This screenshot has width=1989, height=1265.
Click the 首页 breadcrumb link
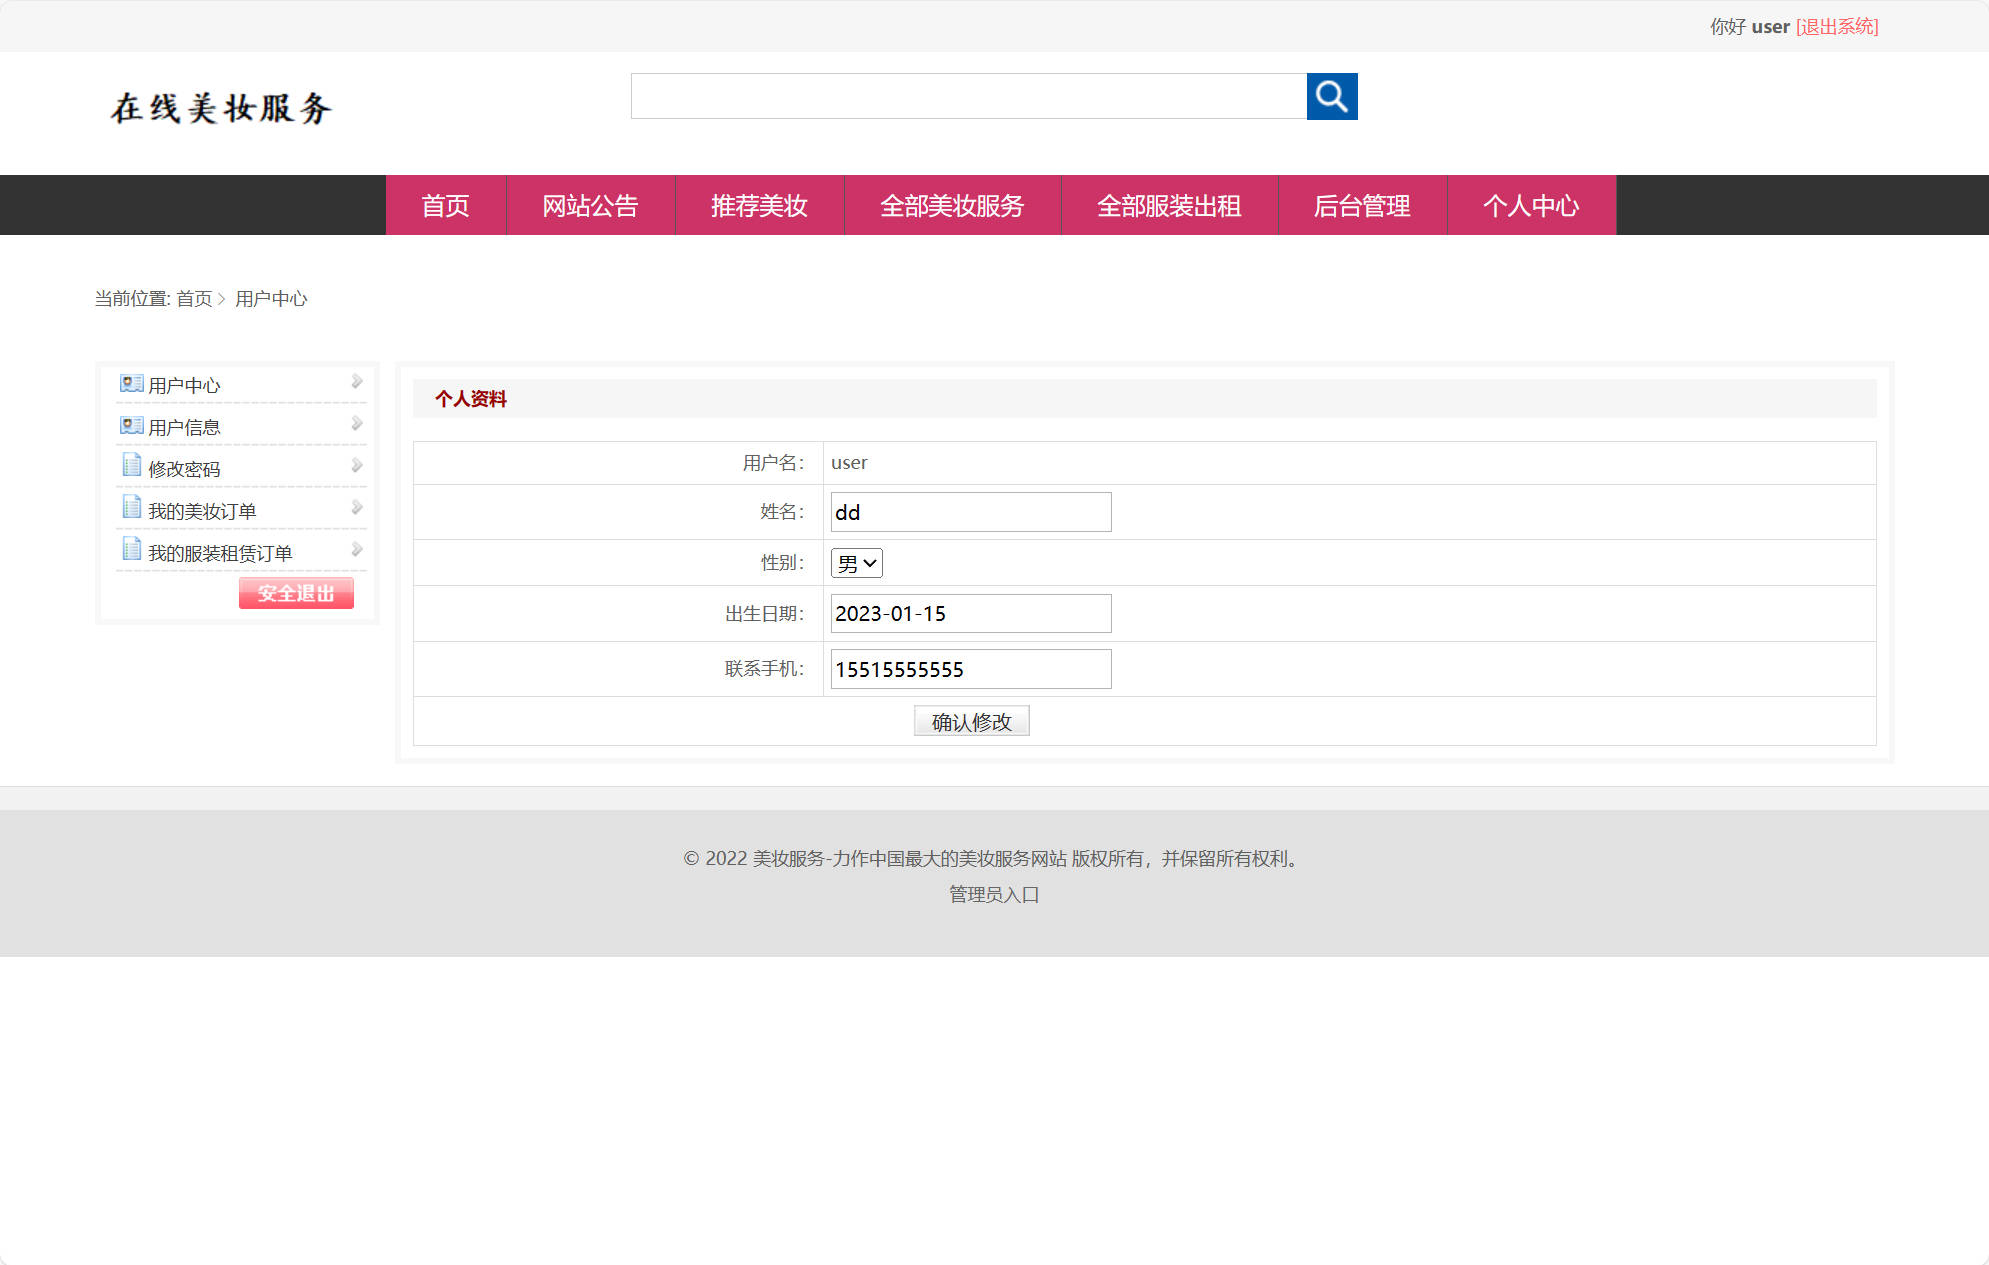coord(194,299)
